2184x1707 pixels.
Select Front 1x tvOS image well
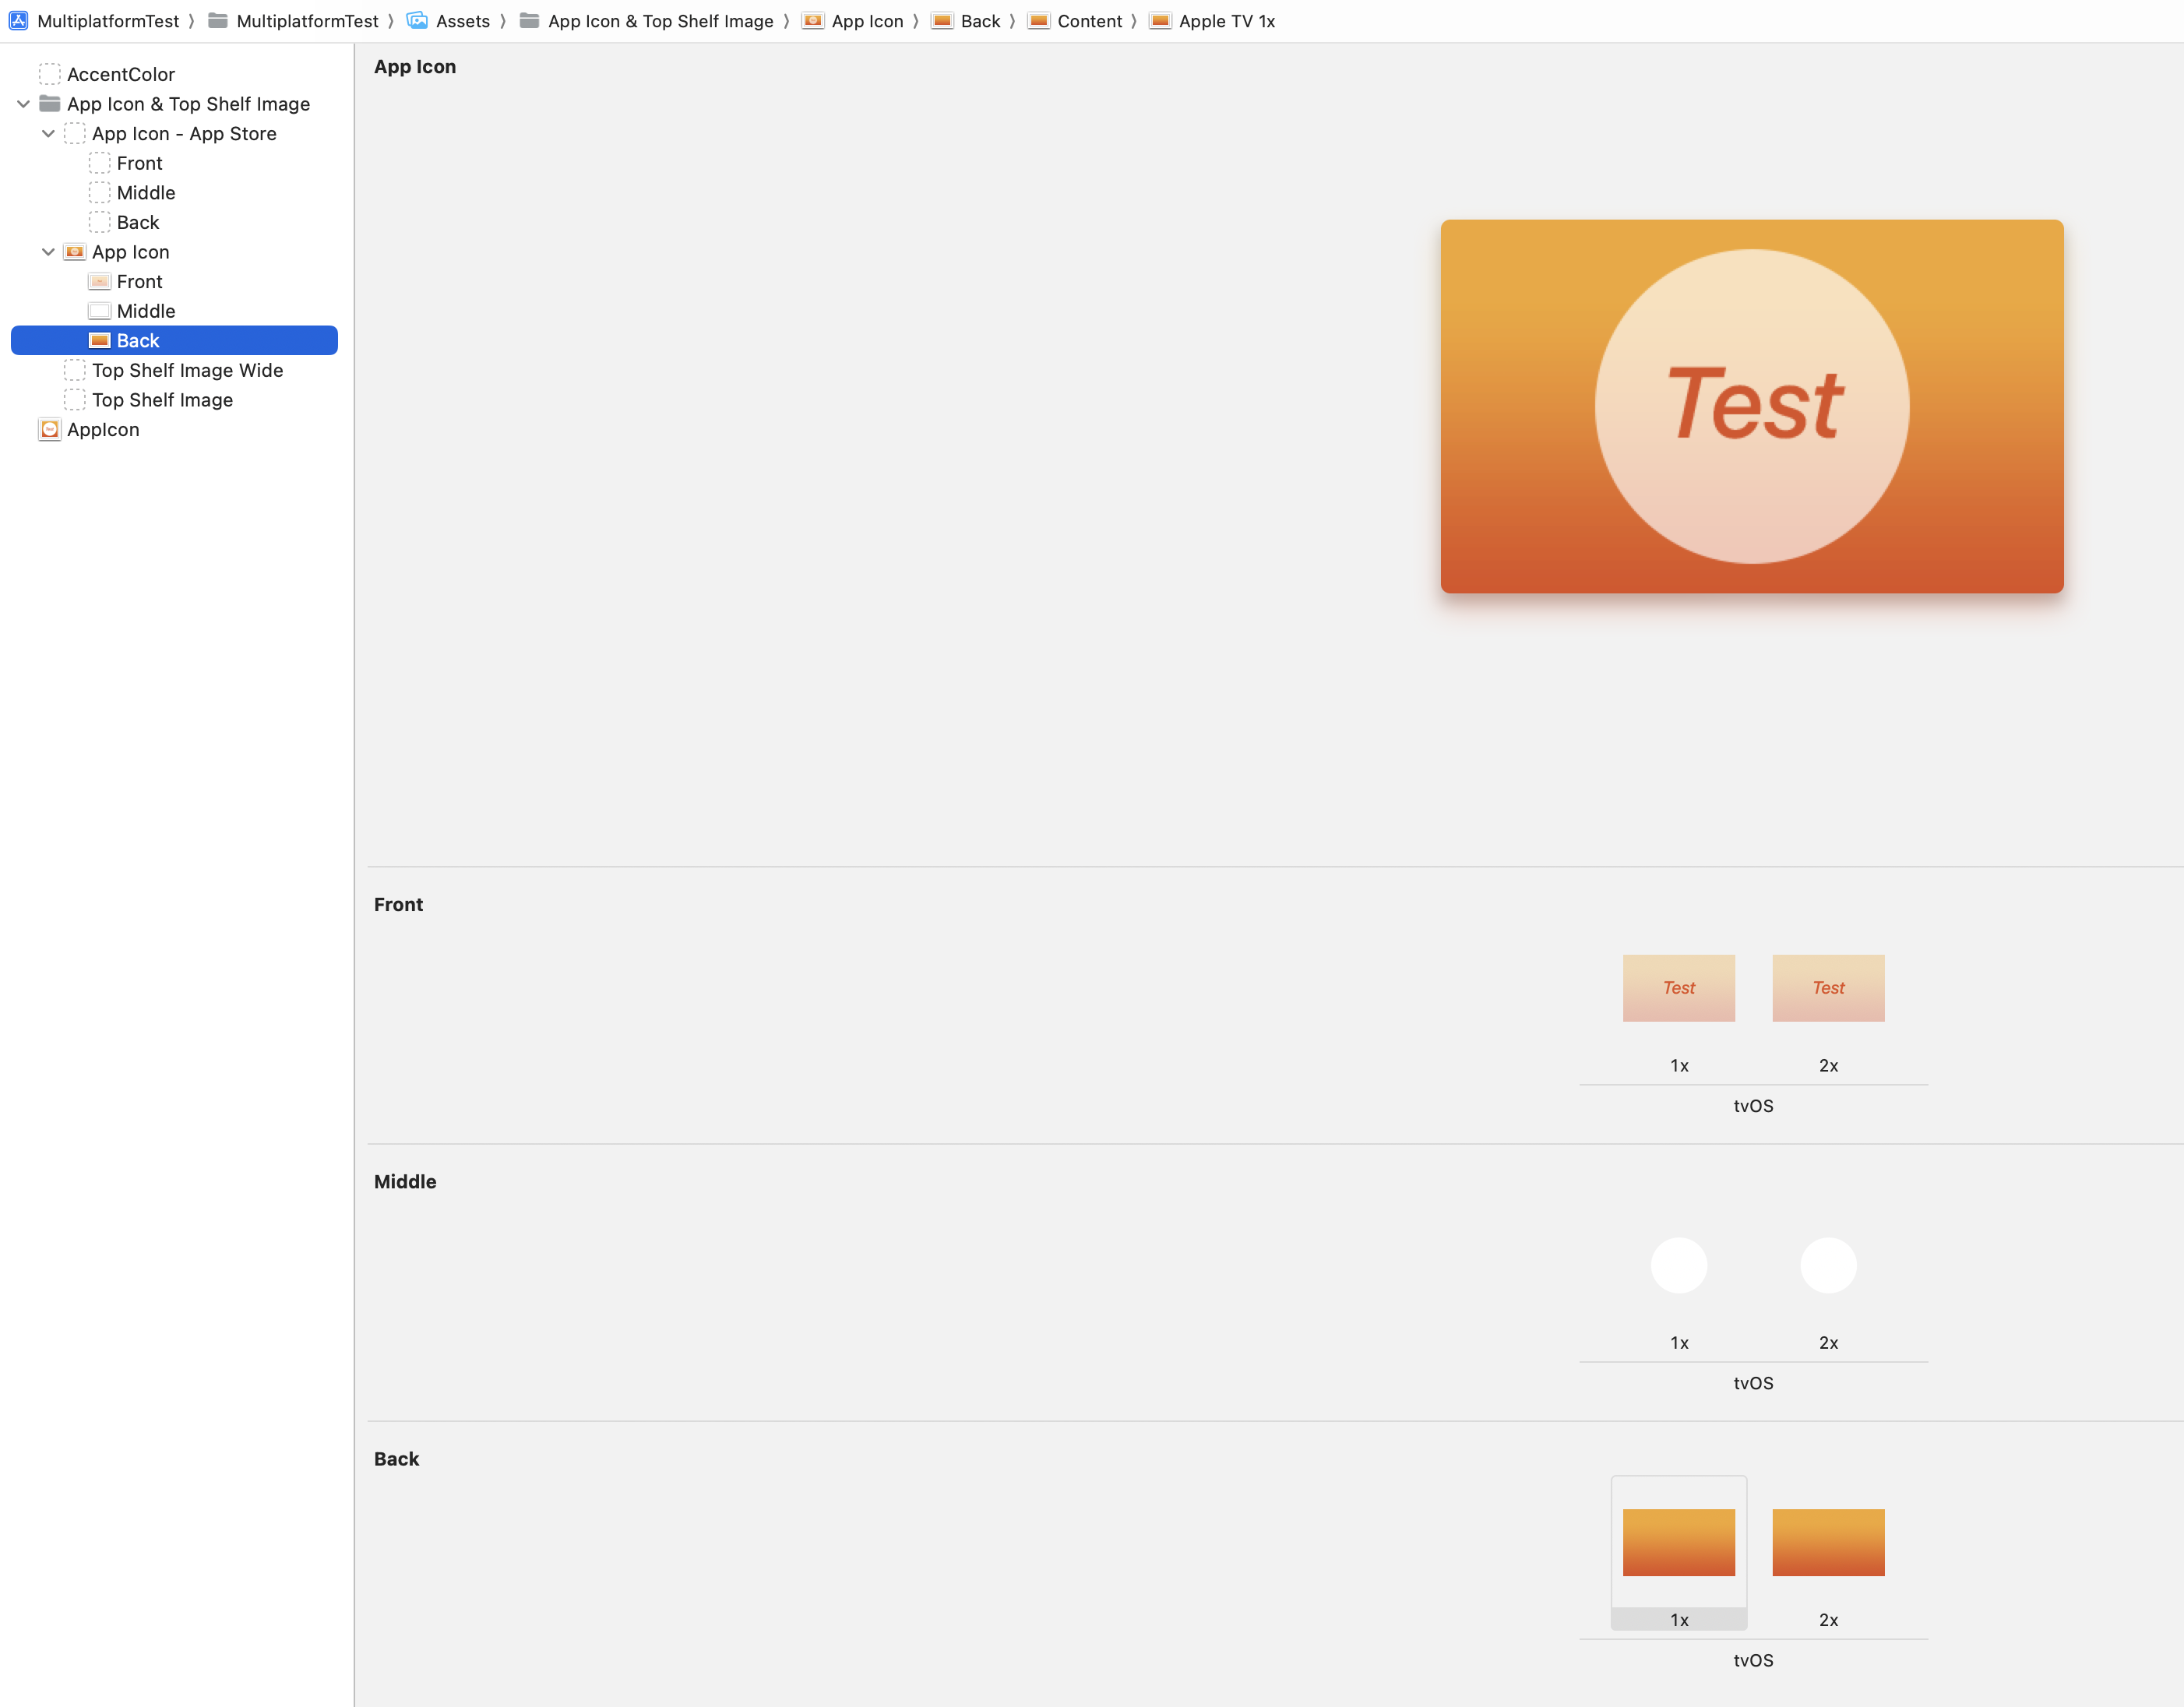coord(1678,988)
